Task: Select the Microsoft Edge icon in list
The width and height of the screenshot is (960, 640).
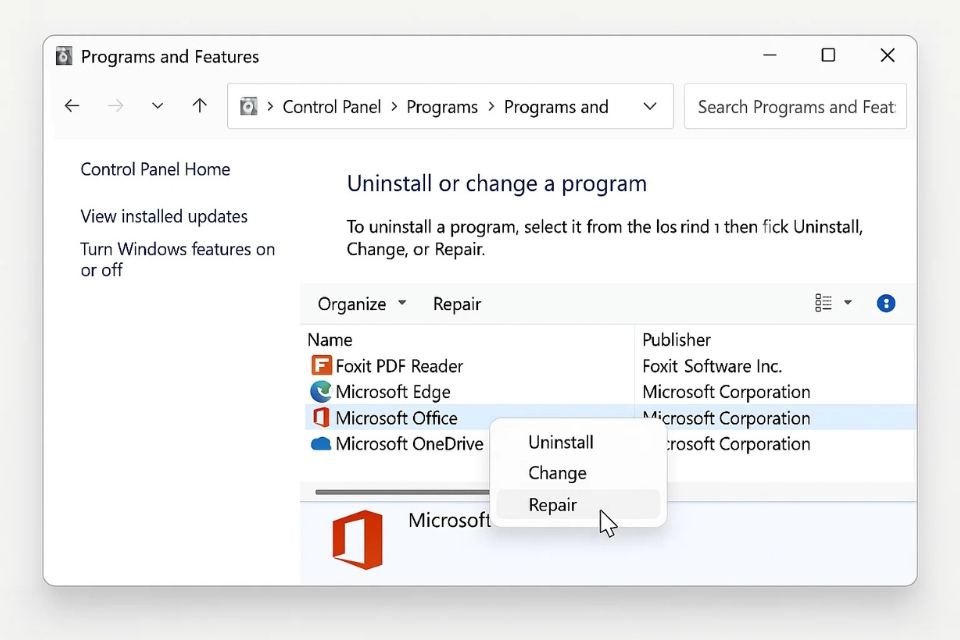Action: pyautogui.click(x=320, y=392)
